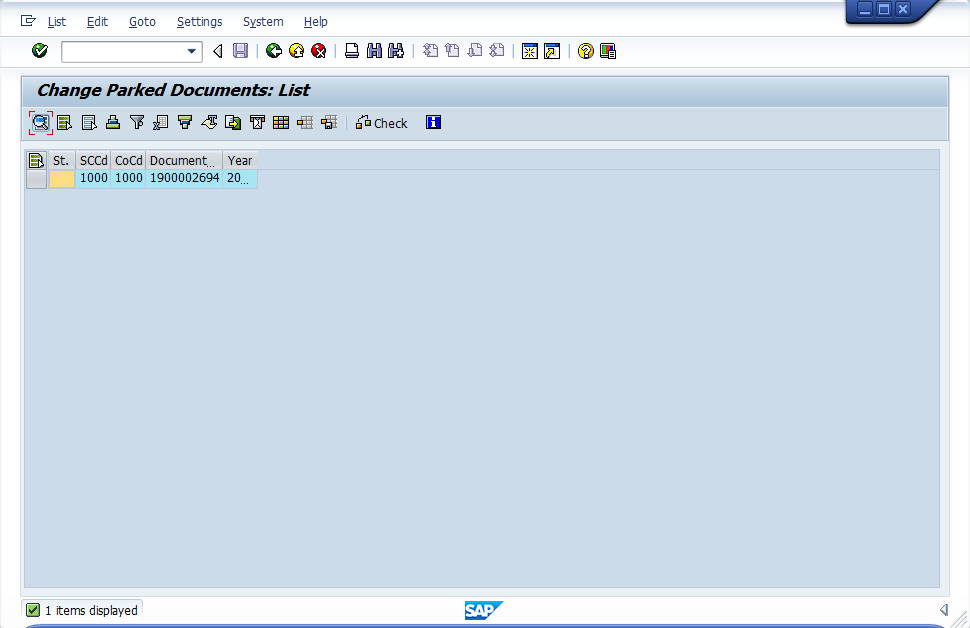
Task: Click the CoCd column header
Action: click(129, 161)
